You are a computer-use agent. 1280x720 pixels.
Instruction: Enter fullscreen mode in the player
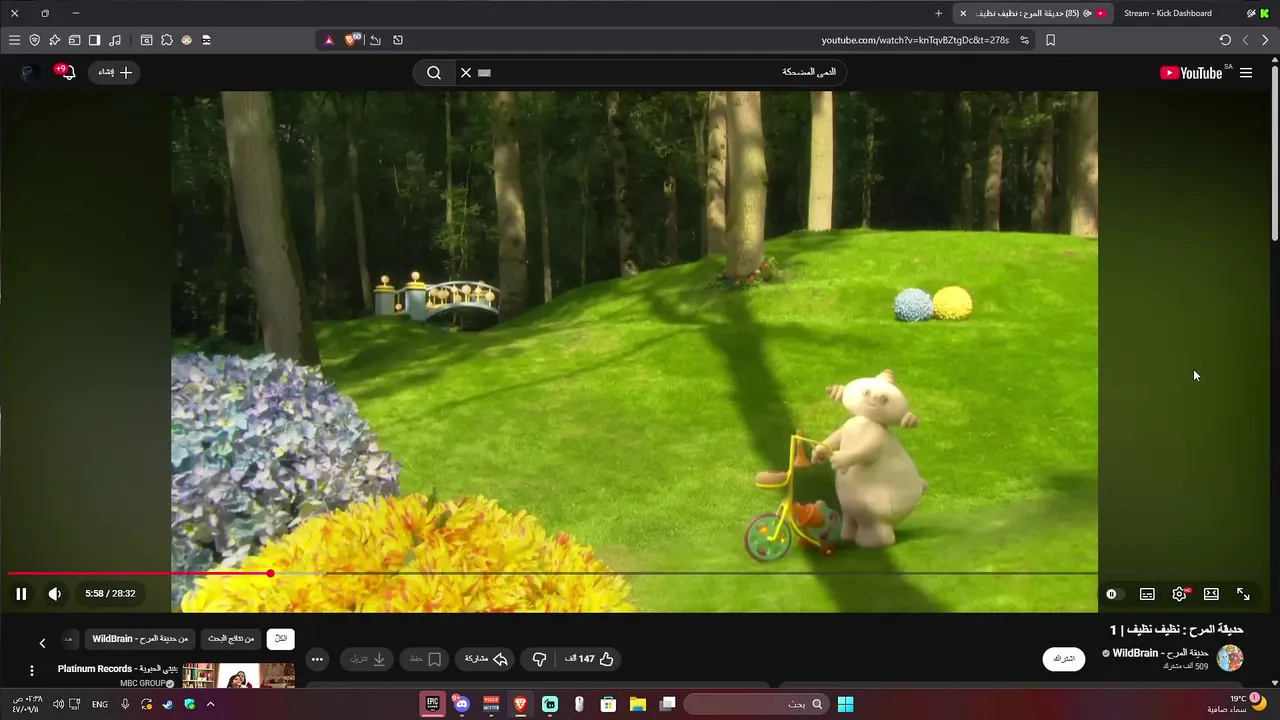click(1243, 594)
